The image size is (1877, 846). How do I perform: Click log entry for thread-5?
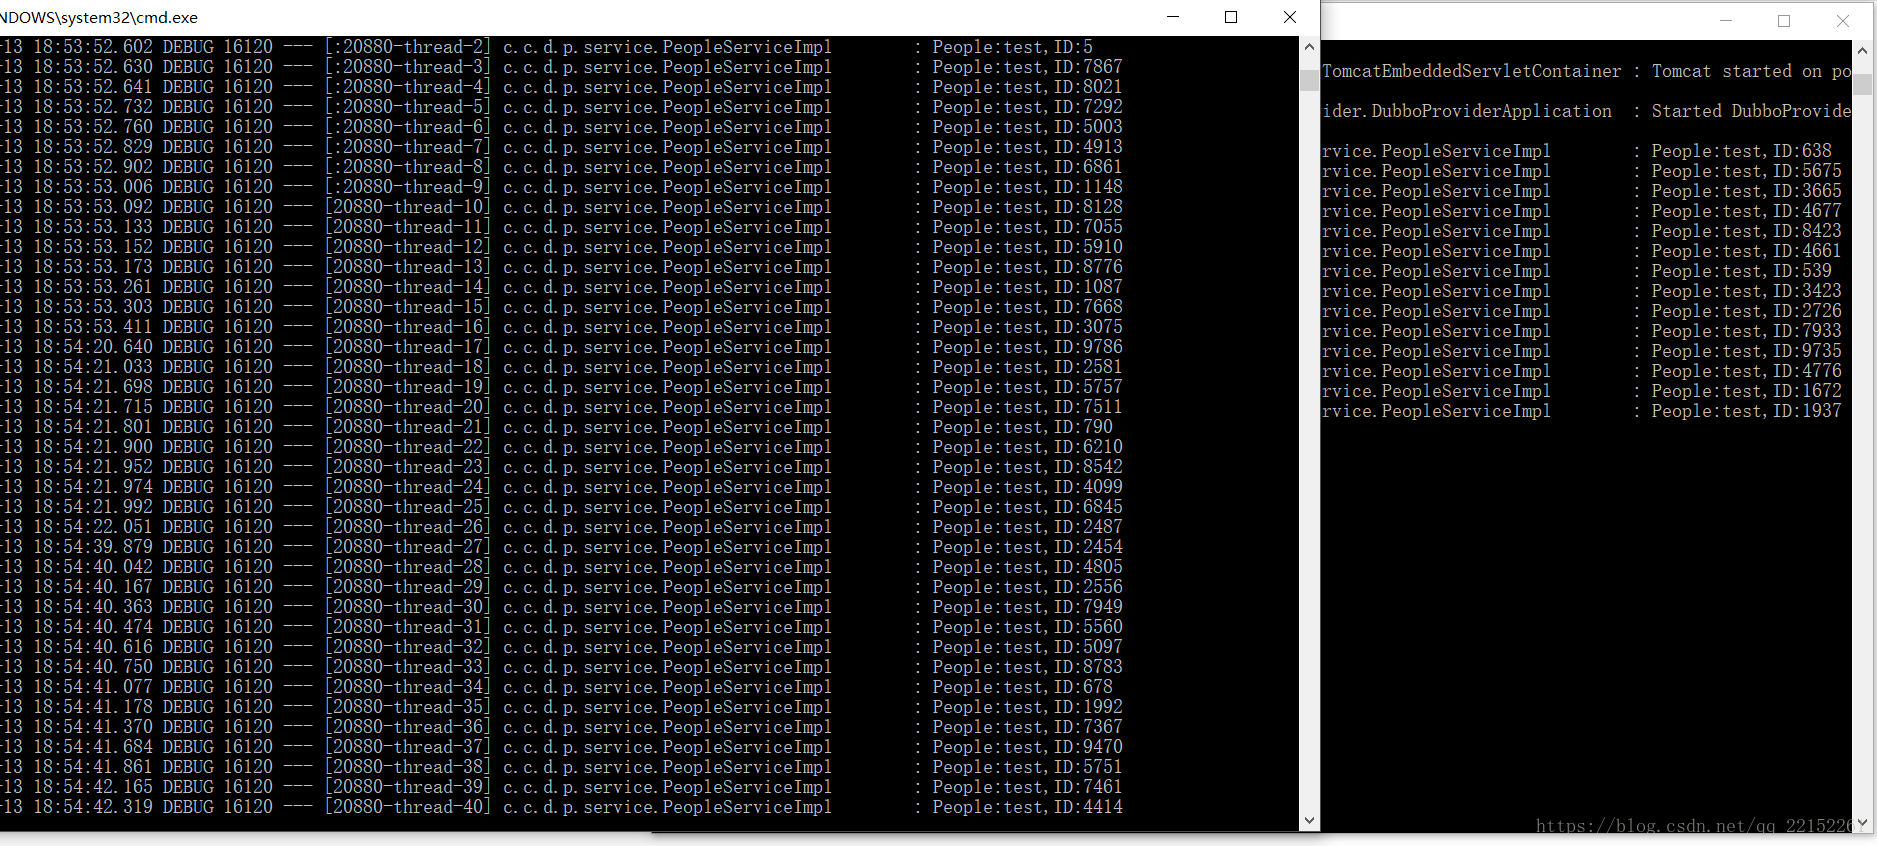561,107
